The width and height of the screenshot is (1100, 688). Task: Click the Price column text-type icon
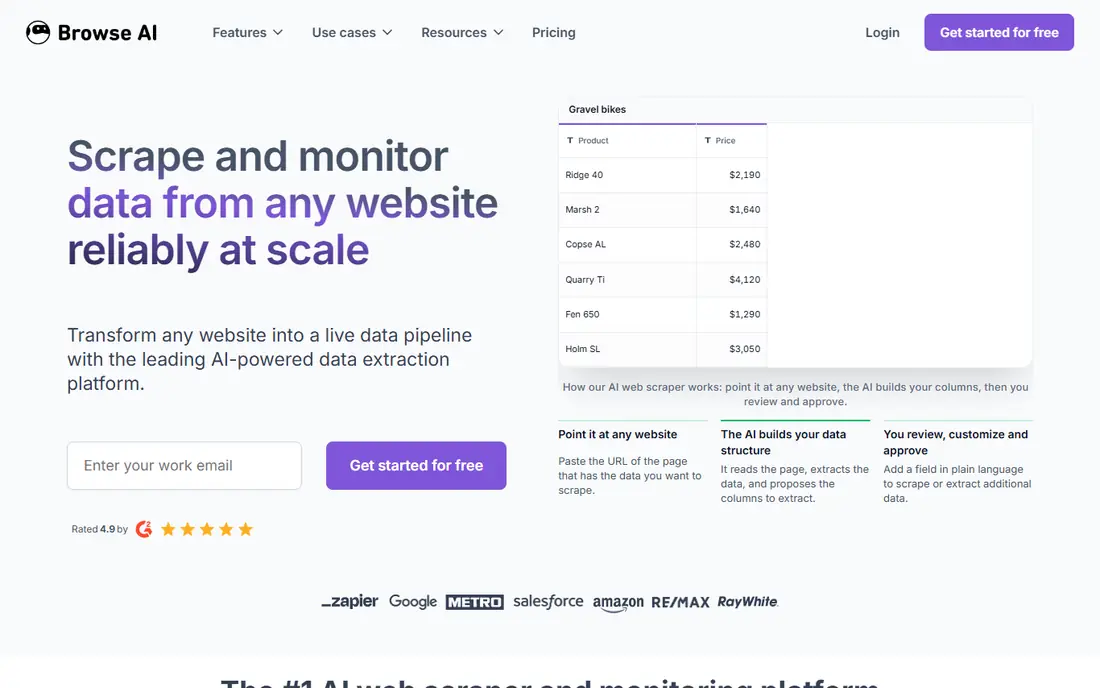[707, 140]
